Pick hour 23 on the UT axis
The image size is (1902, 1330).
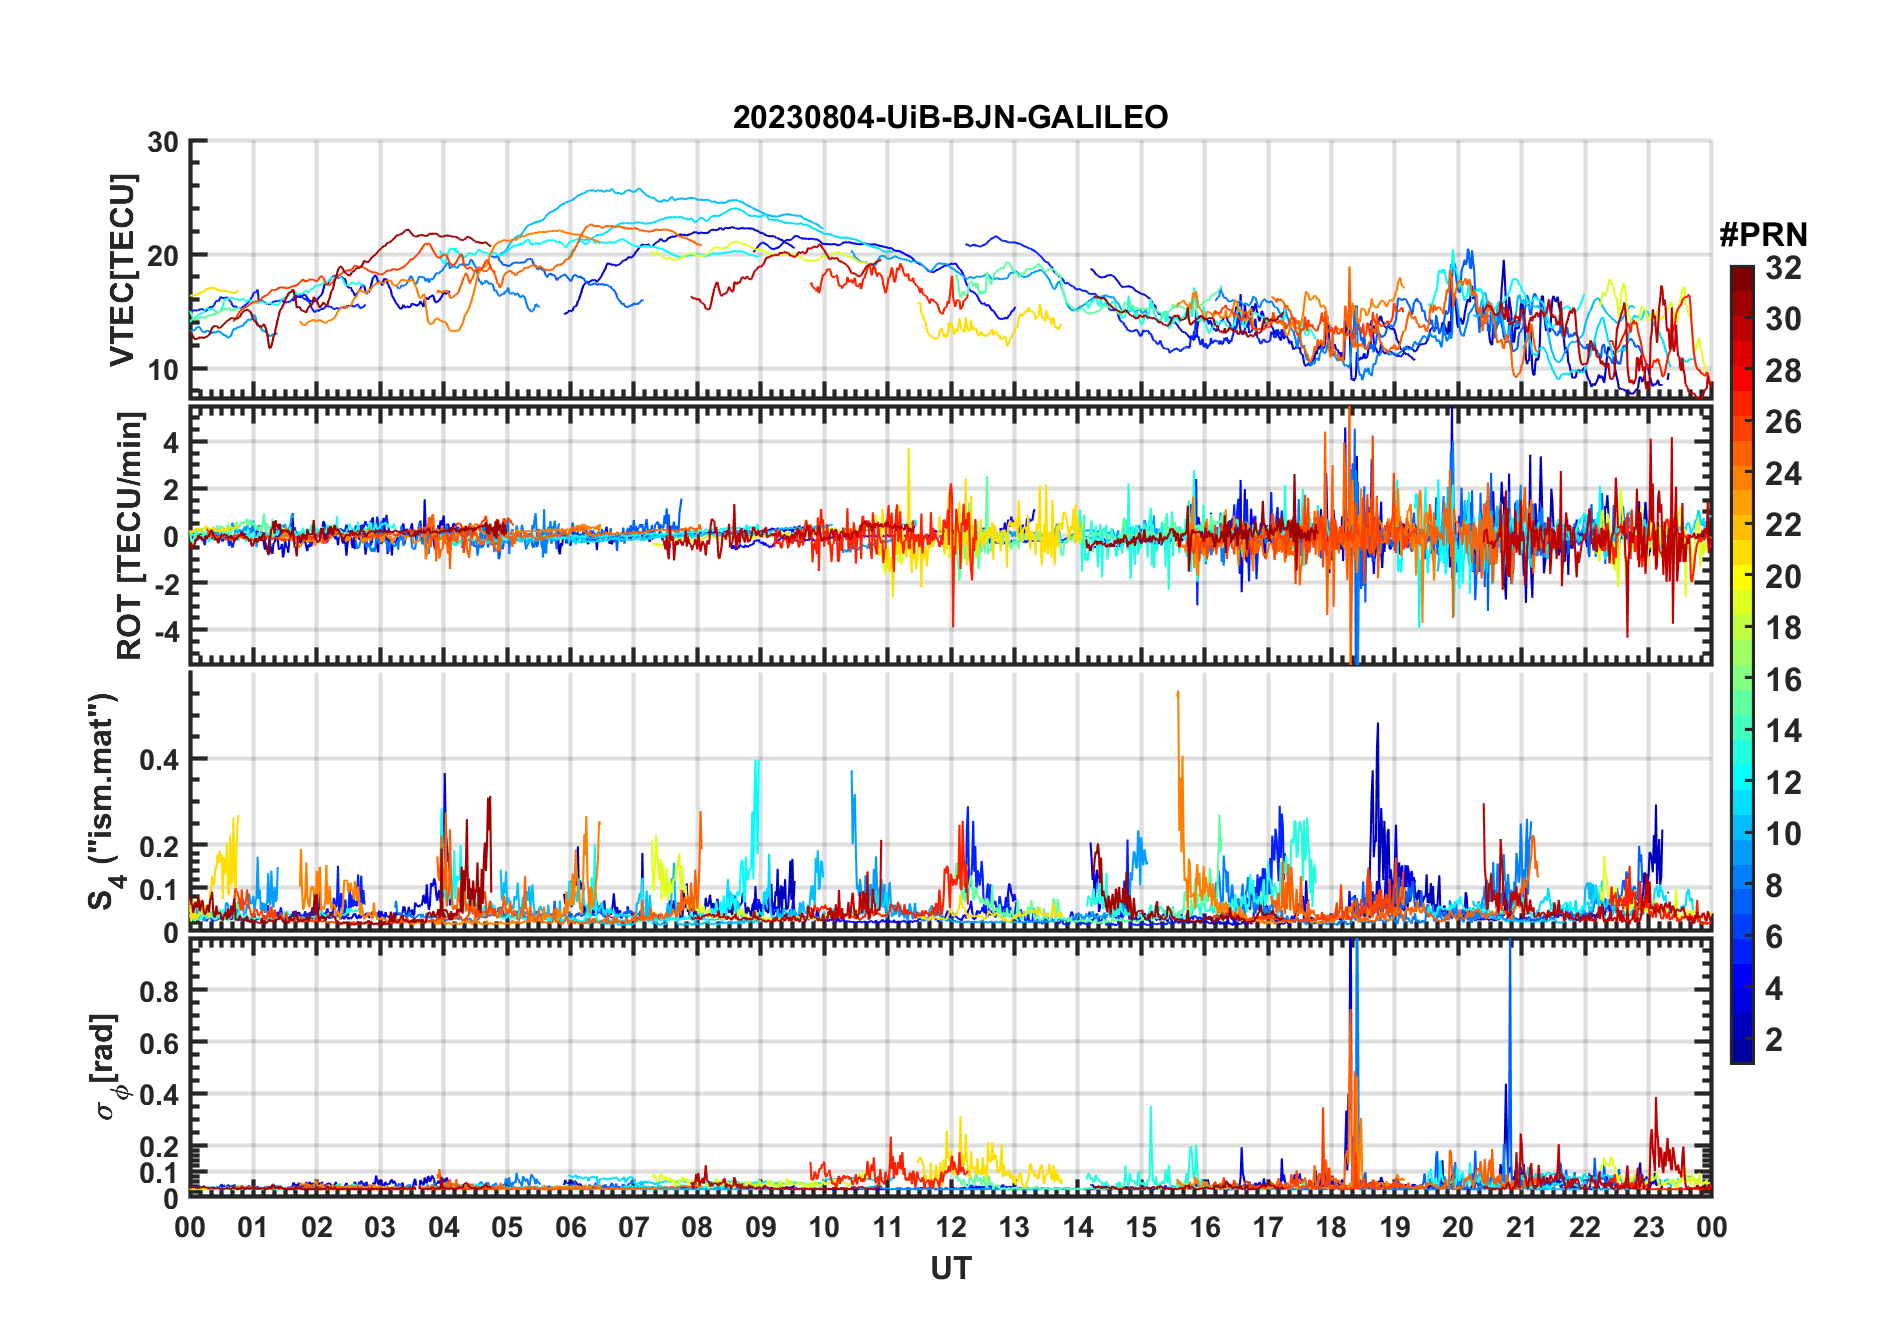[1649, 1227]
